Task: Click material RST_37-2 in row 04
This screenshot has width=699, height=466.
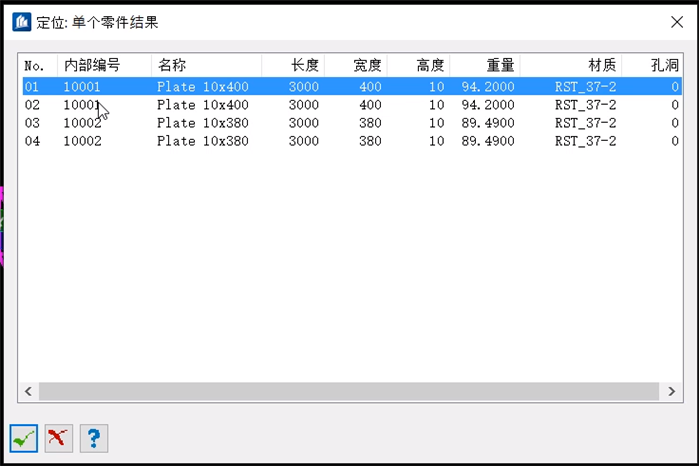Action: pos(586,141)
